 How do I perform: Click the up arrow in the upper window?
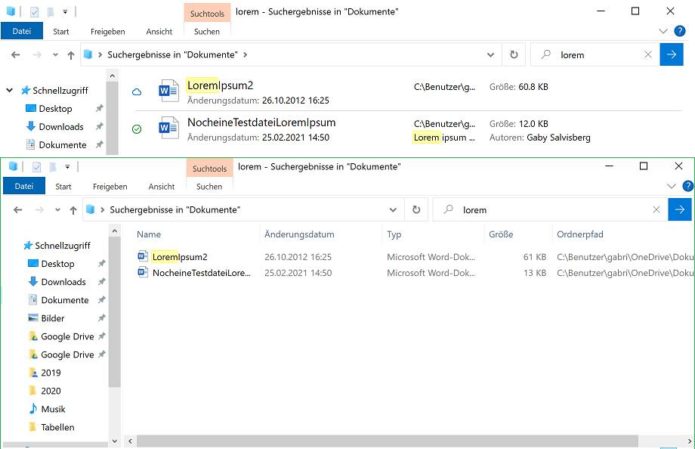(x=73, y=55)
